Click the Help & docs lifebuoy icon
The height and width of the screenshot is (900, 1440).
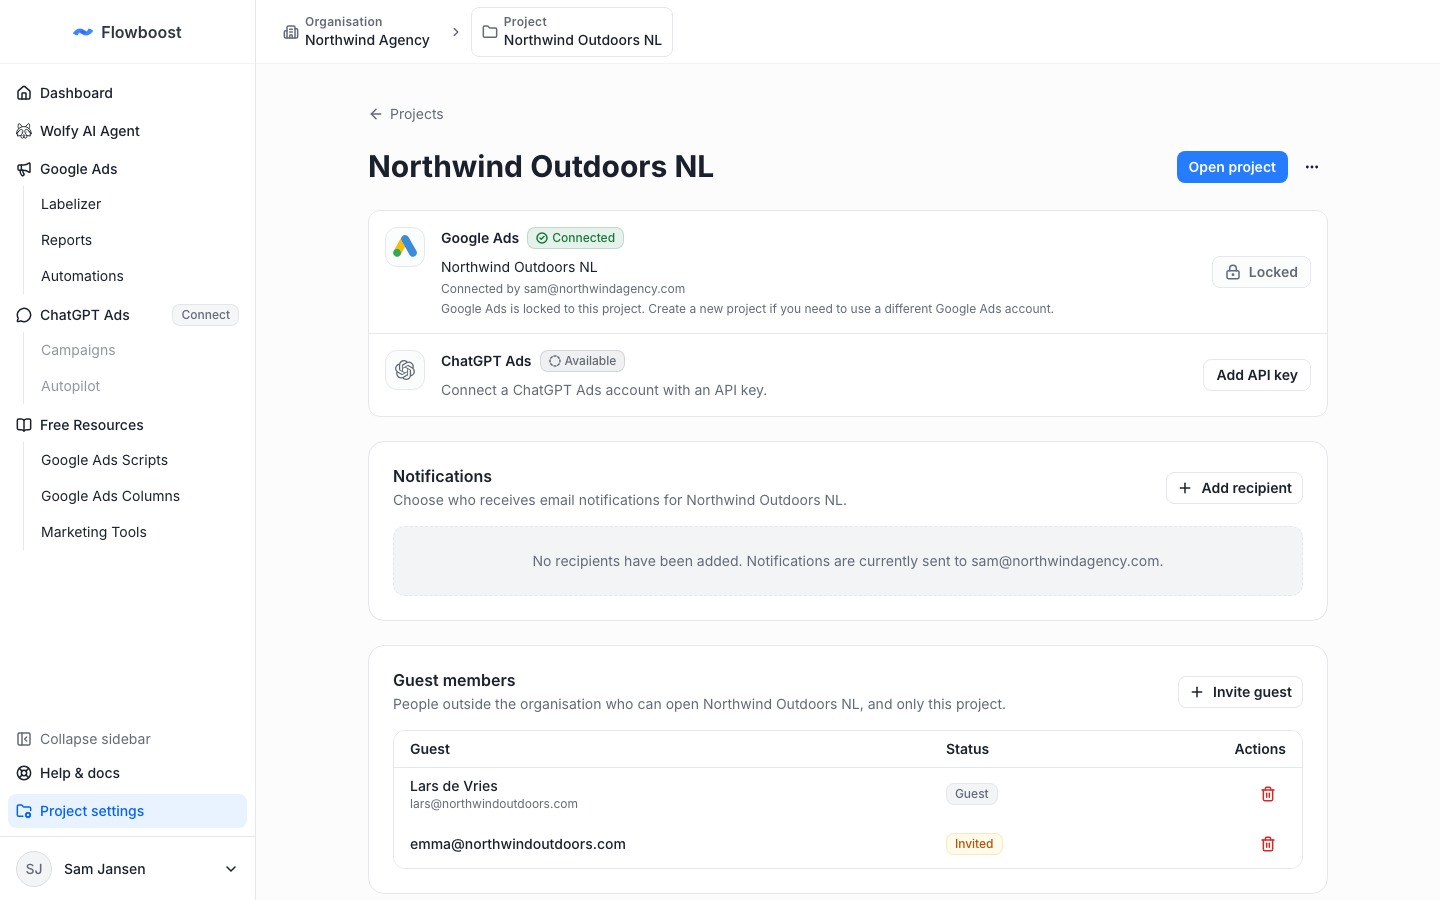coord(24,773)
